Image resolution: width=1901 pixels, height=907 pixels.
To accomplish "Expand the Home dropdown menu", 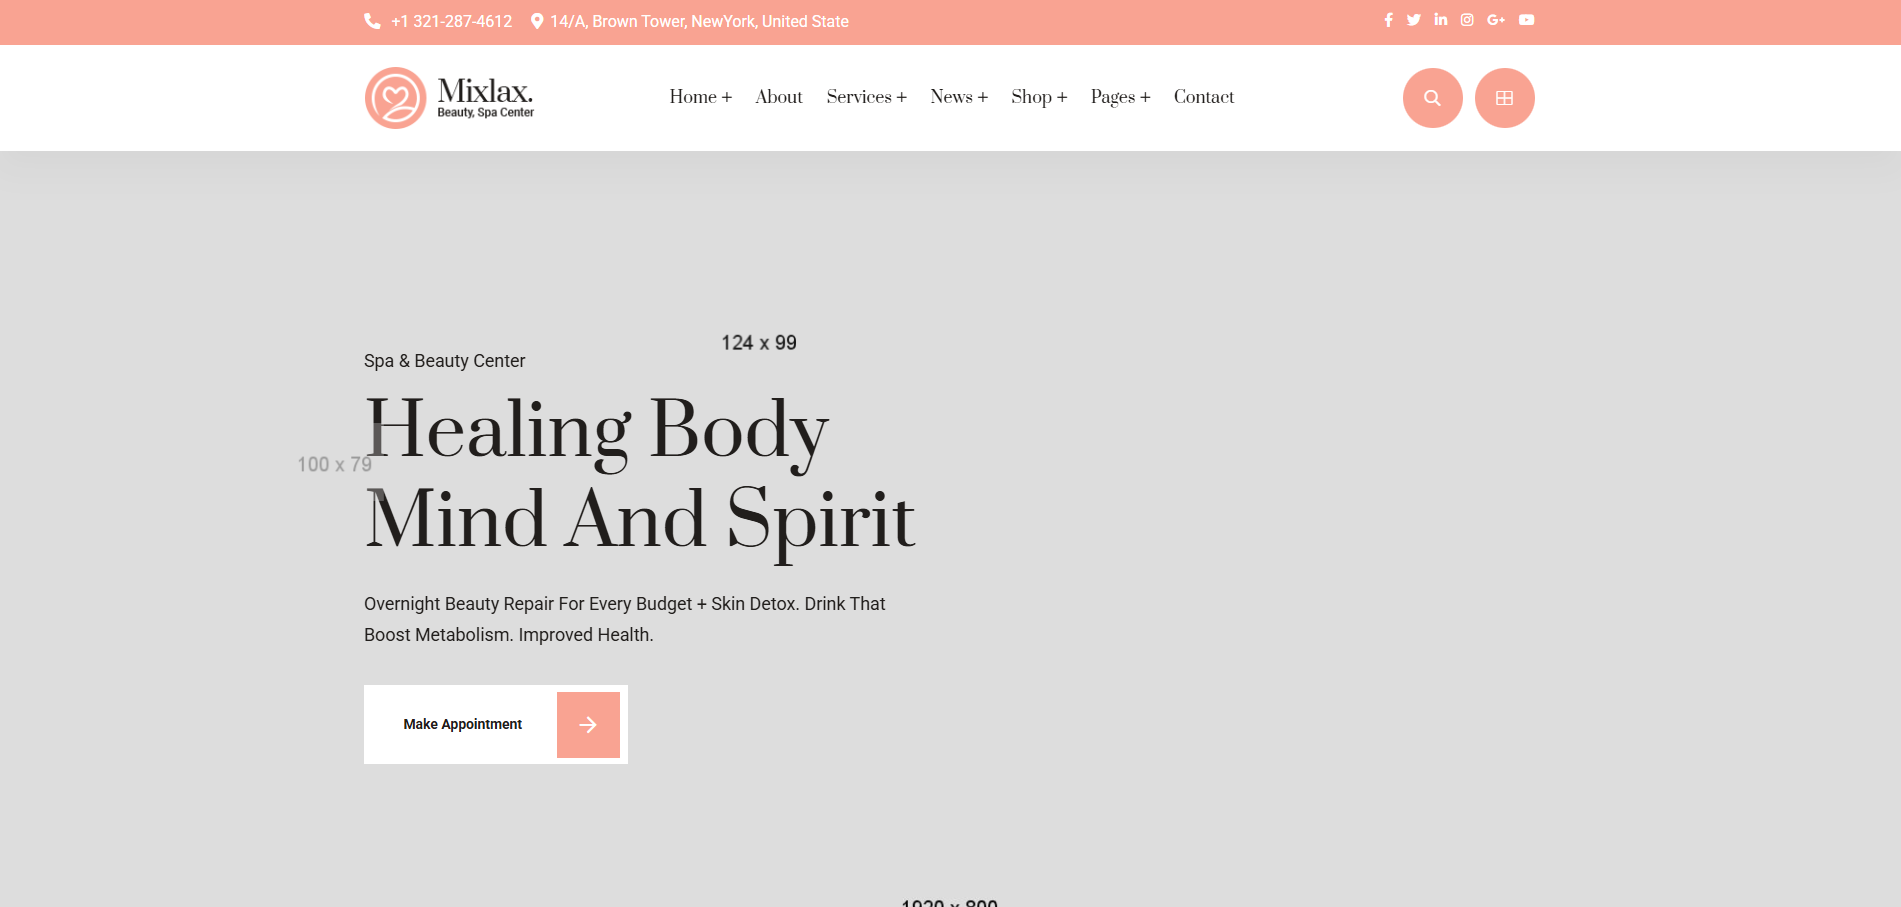I will [700, 97].
